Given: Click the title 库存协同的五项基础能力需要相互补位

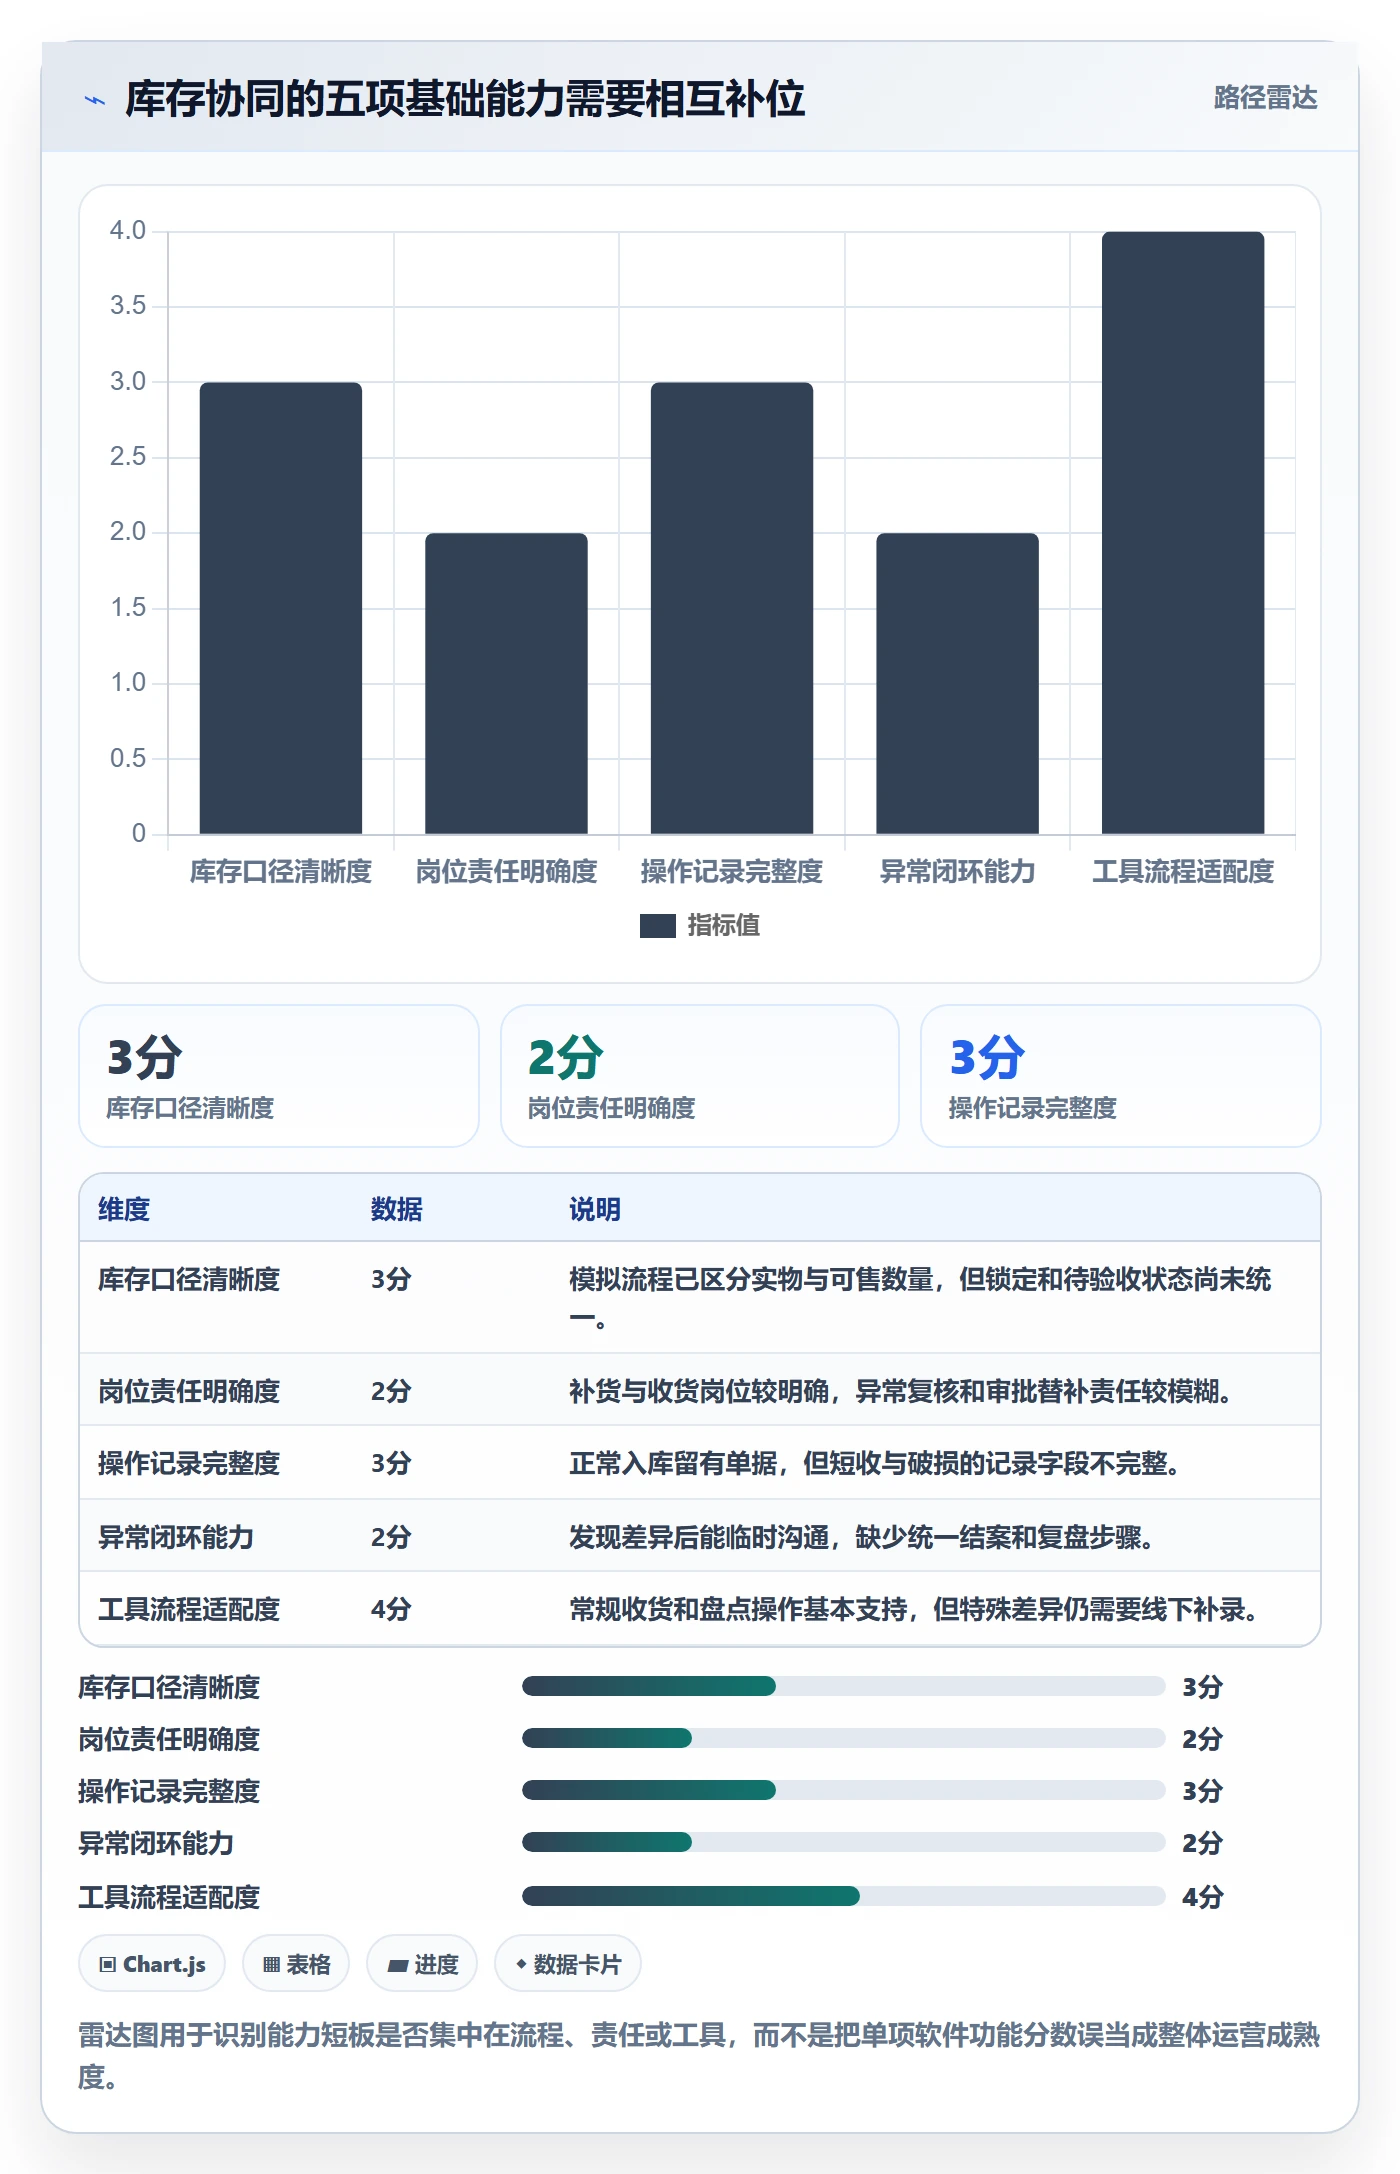Looking at the screenshot, I should [x=465, y=99].
